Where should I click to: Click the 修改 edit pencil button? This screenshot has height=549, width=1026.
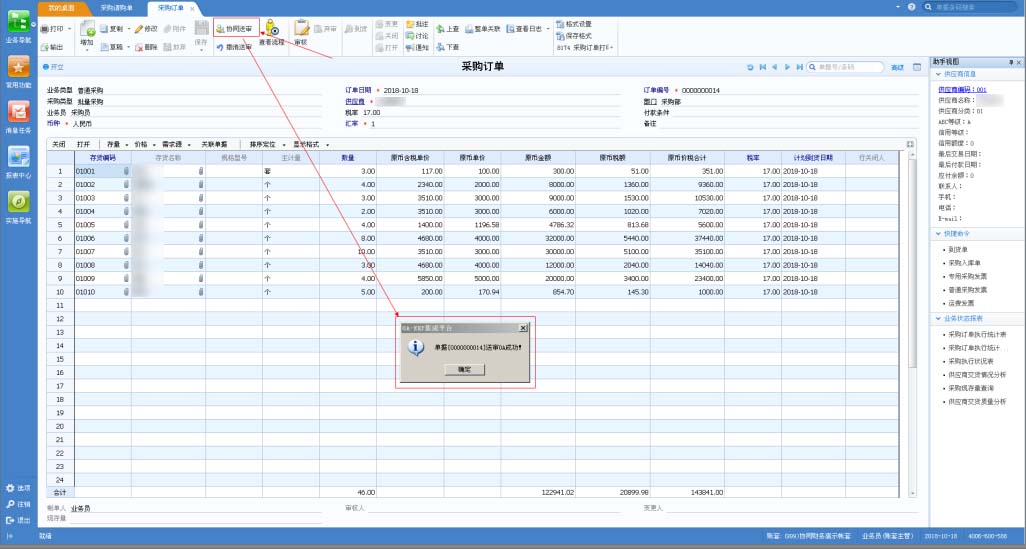147,29
